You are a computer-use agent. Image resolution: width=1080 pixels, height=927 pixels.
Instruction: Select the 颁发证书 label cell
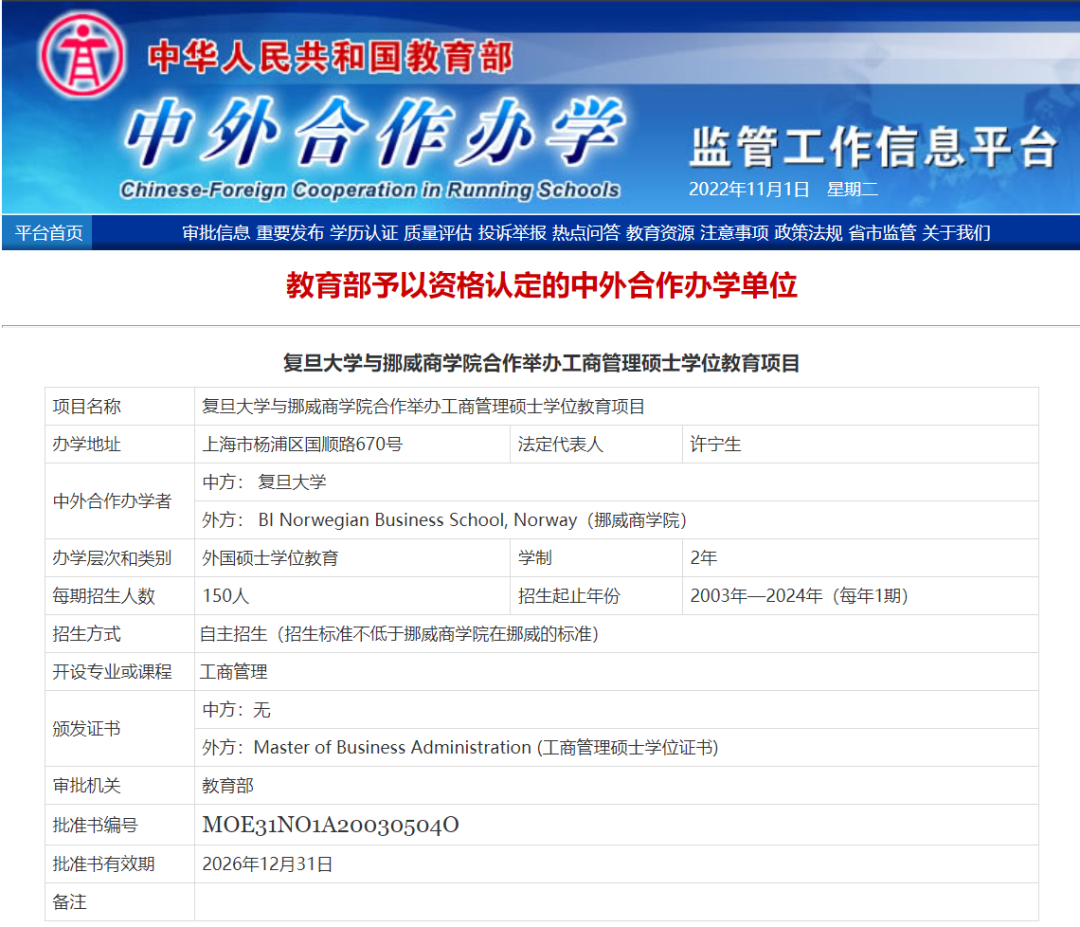tap(120, 729)
